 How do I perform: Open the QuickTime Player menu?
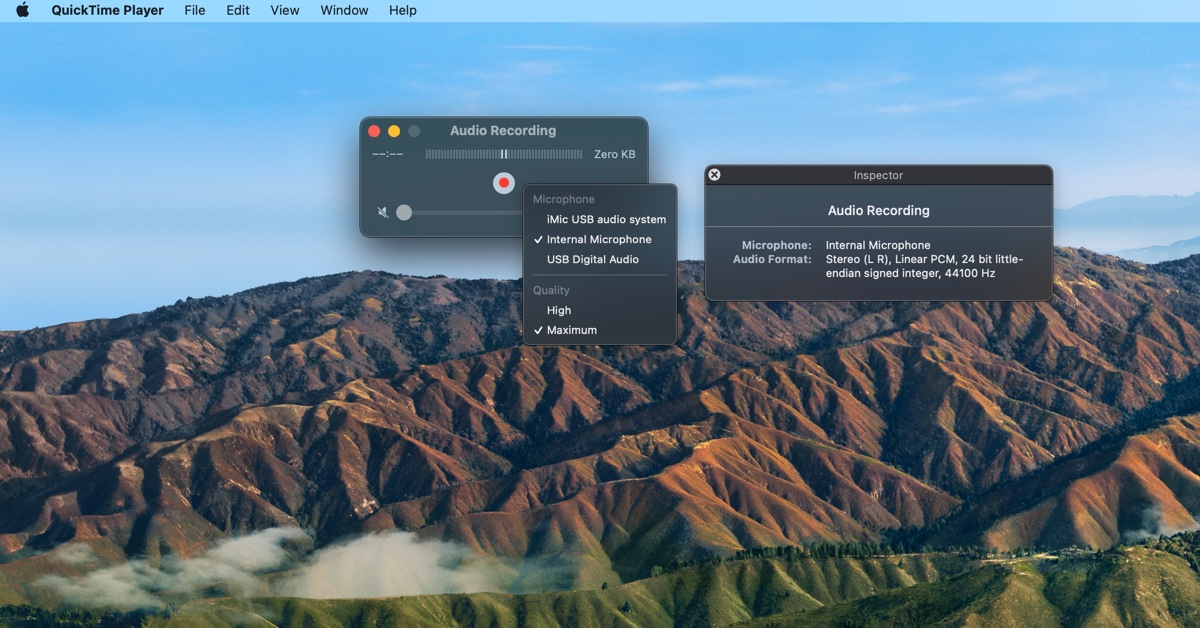click(x=108, y=10)
